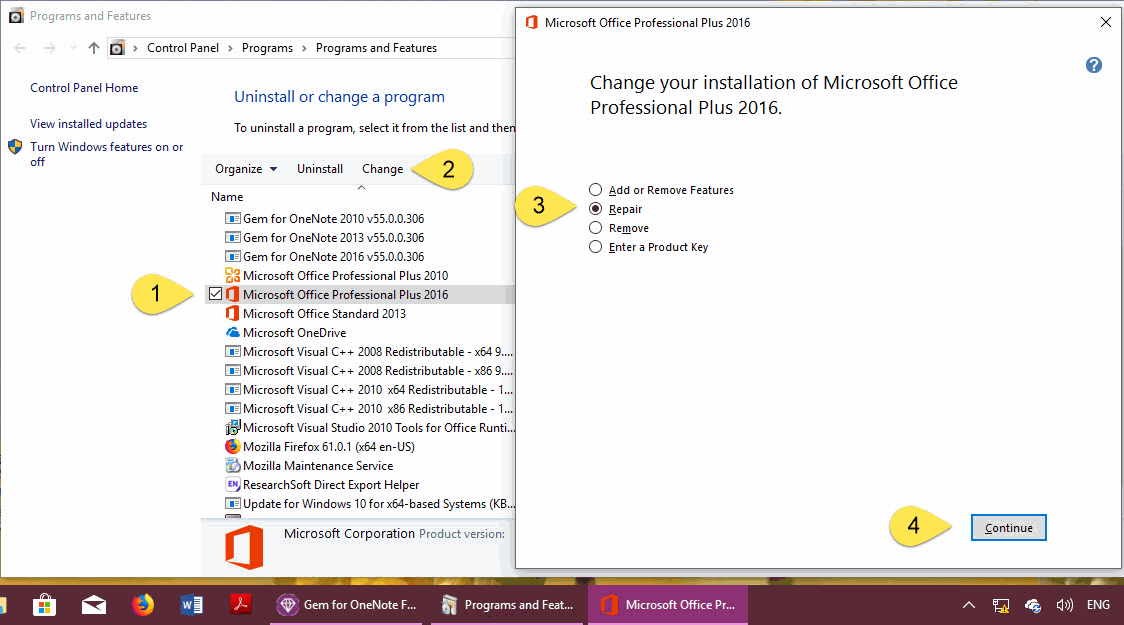The width and height of the screenshot is (1124, 625).
Task: Click network status tray icon
Action: (x=1001, y=606)
